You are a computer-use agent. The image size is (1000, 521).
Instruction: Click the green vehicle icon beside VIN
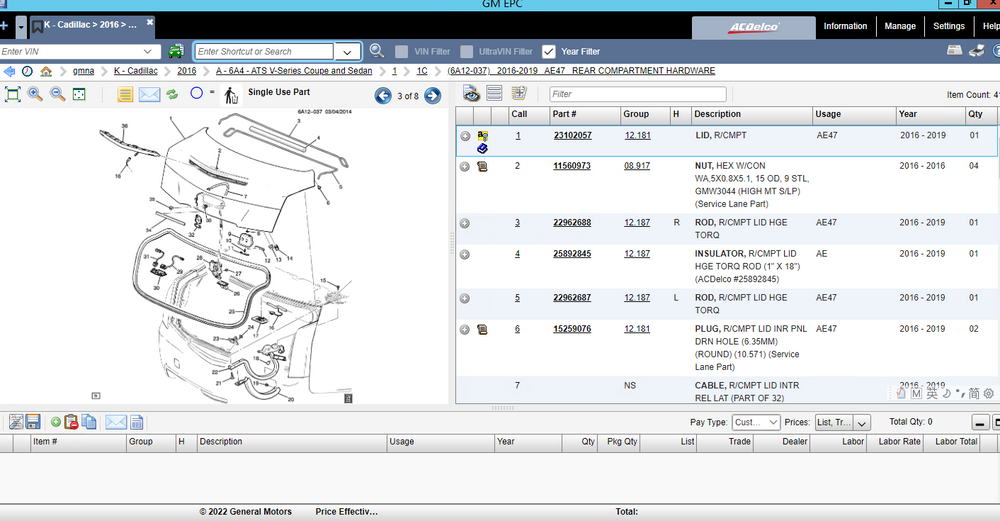(x=176, y=51)
